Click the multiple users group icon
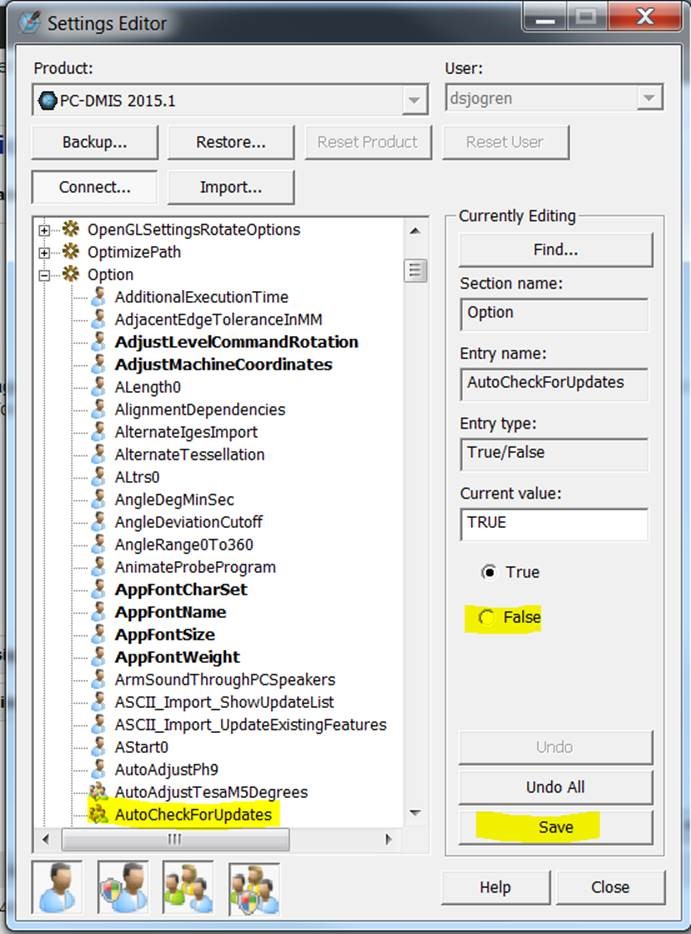The height and width of the screenshot is (934, 691). 188,888
